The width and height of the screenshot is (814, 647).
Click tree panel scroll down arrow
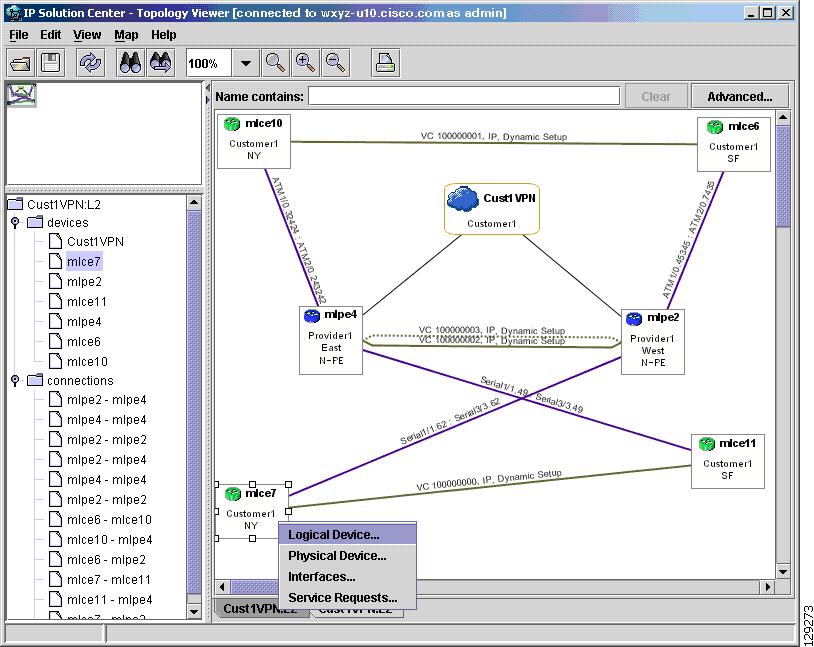coord(194,611)
